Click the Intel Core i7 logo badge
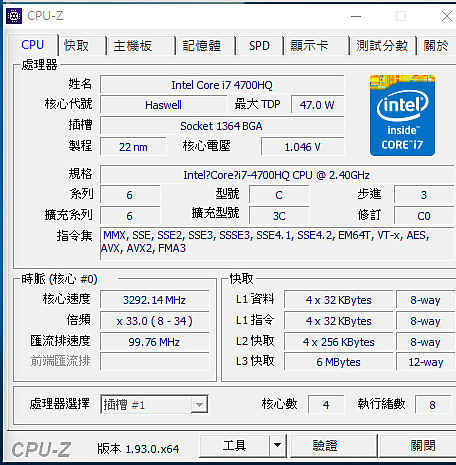The width and height of the screenshot is (456, 465). click(402, 115)
